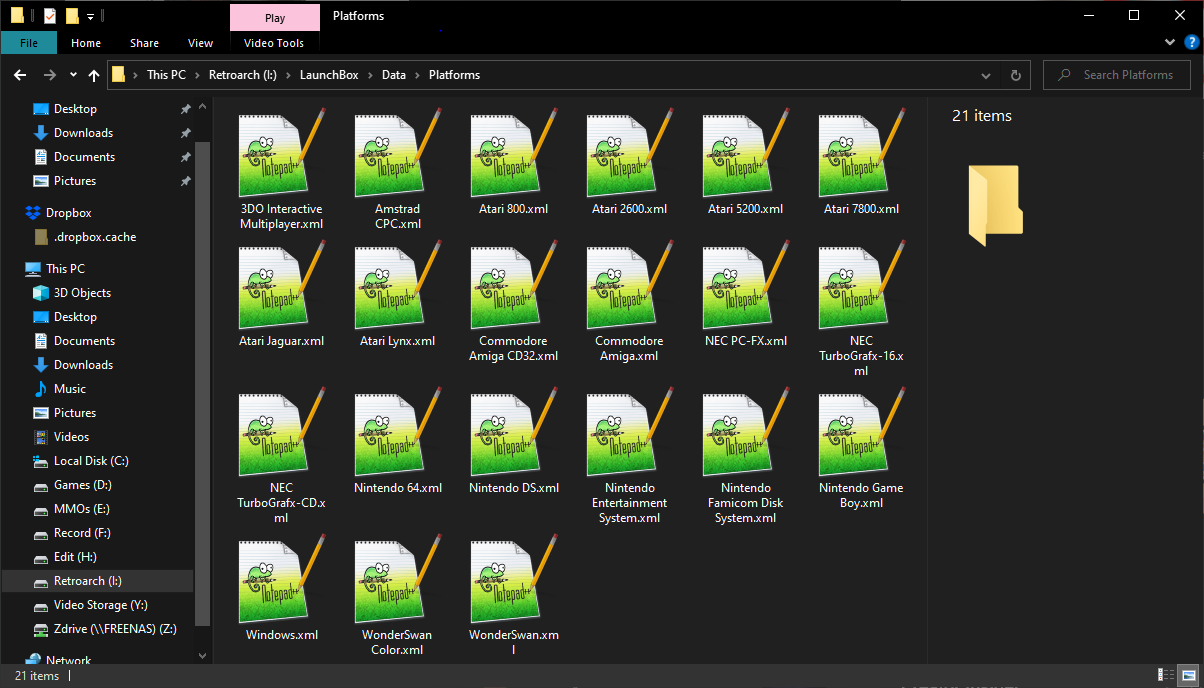Open the Customize Quick Access Toolbar dropdown
Screen dimensions: 1204x688
click(x=90, y=16)
